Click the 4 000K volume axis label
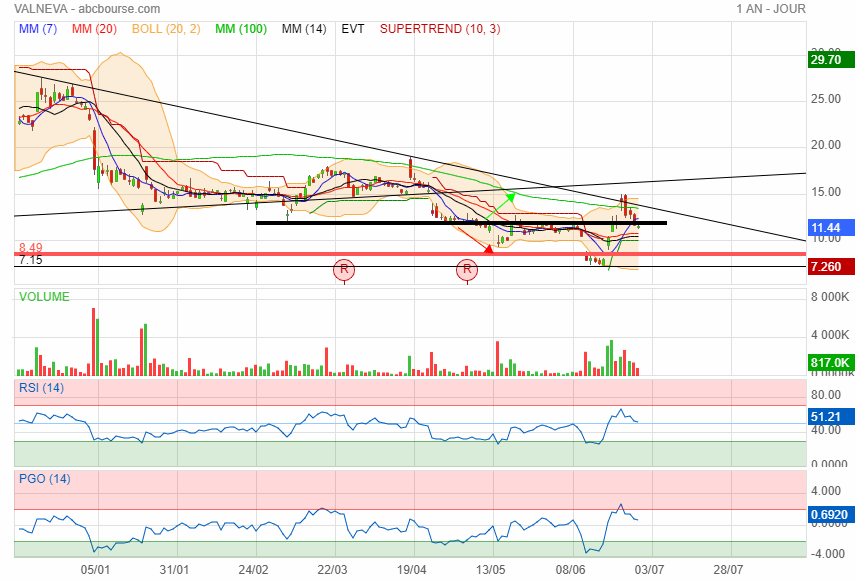The width and height of the screenshot is (855, 580). [830, 335]
